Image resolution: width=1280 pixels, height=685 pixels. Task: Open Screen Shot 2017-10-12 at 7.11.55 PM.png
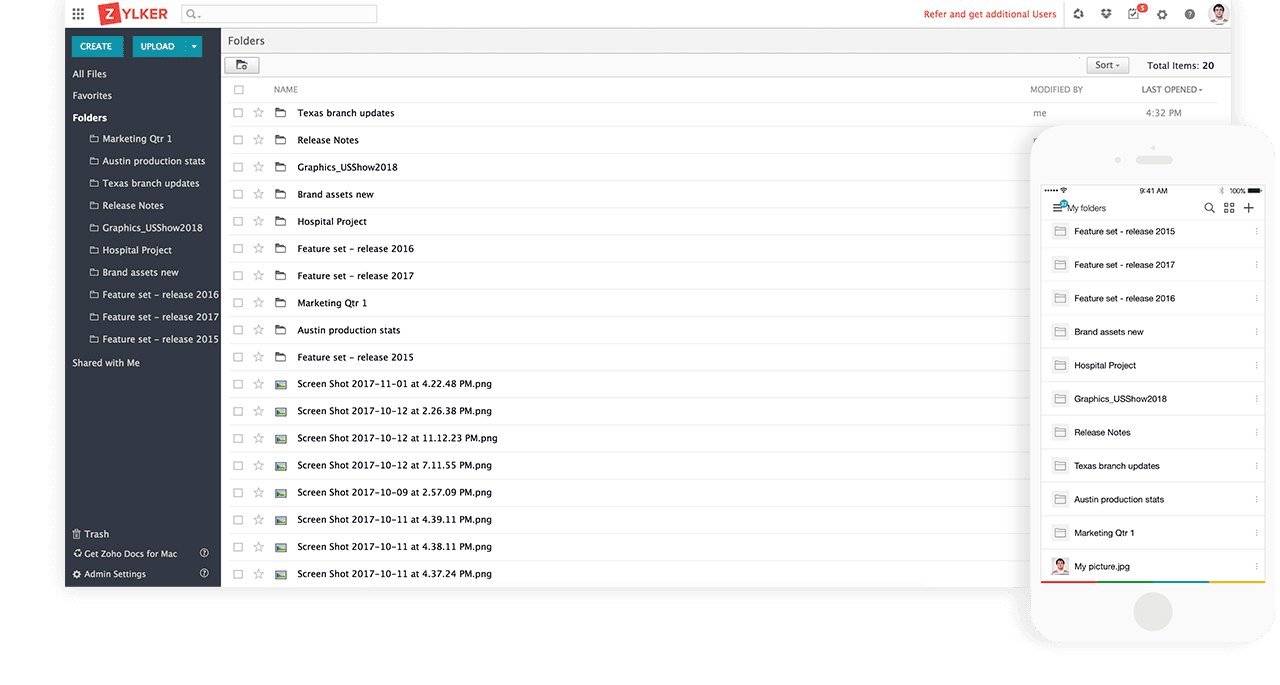(x=394, y=465)
